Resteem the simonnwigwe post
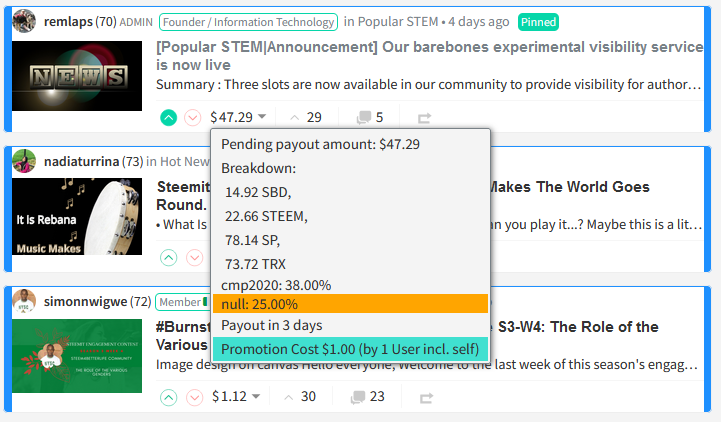The image size is (721, 422). [x=426, y=397]
